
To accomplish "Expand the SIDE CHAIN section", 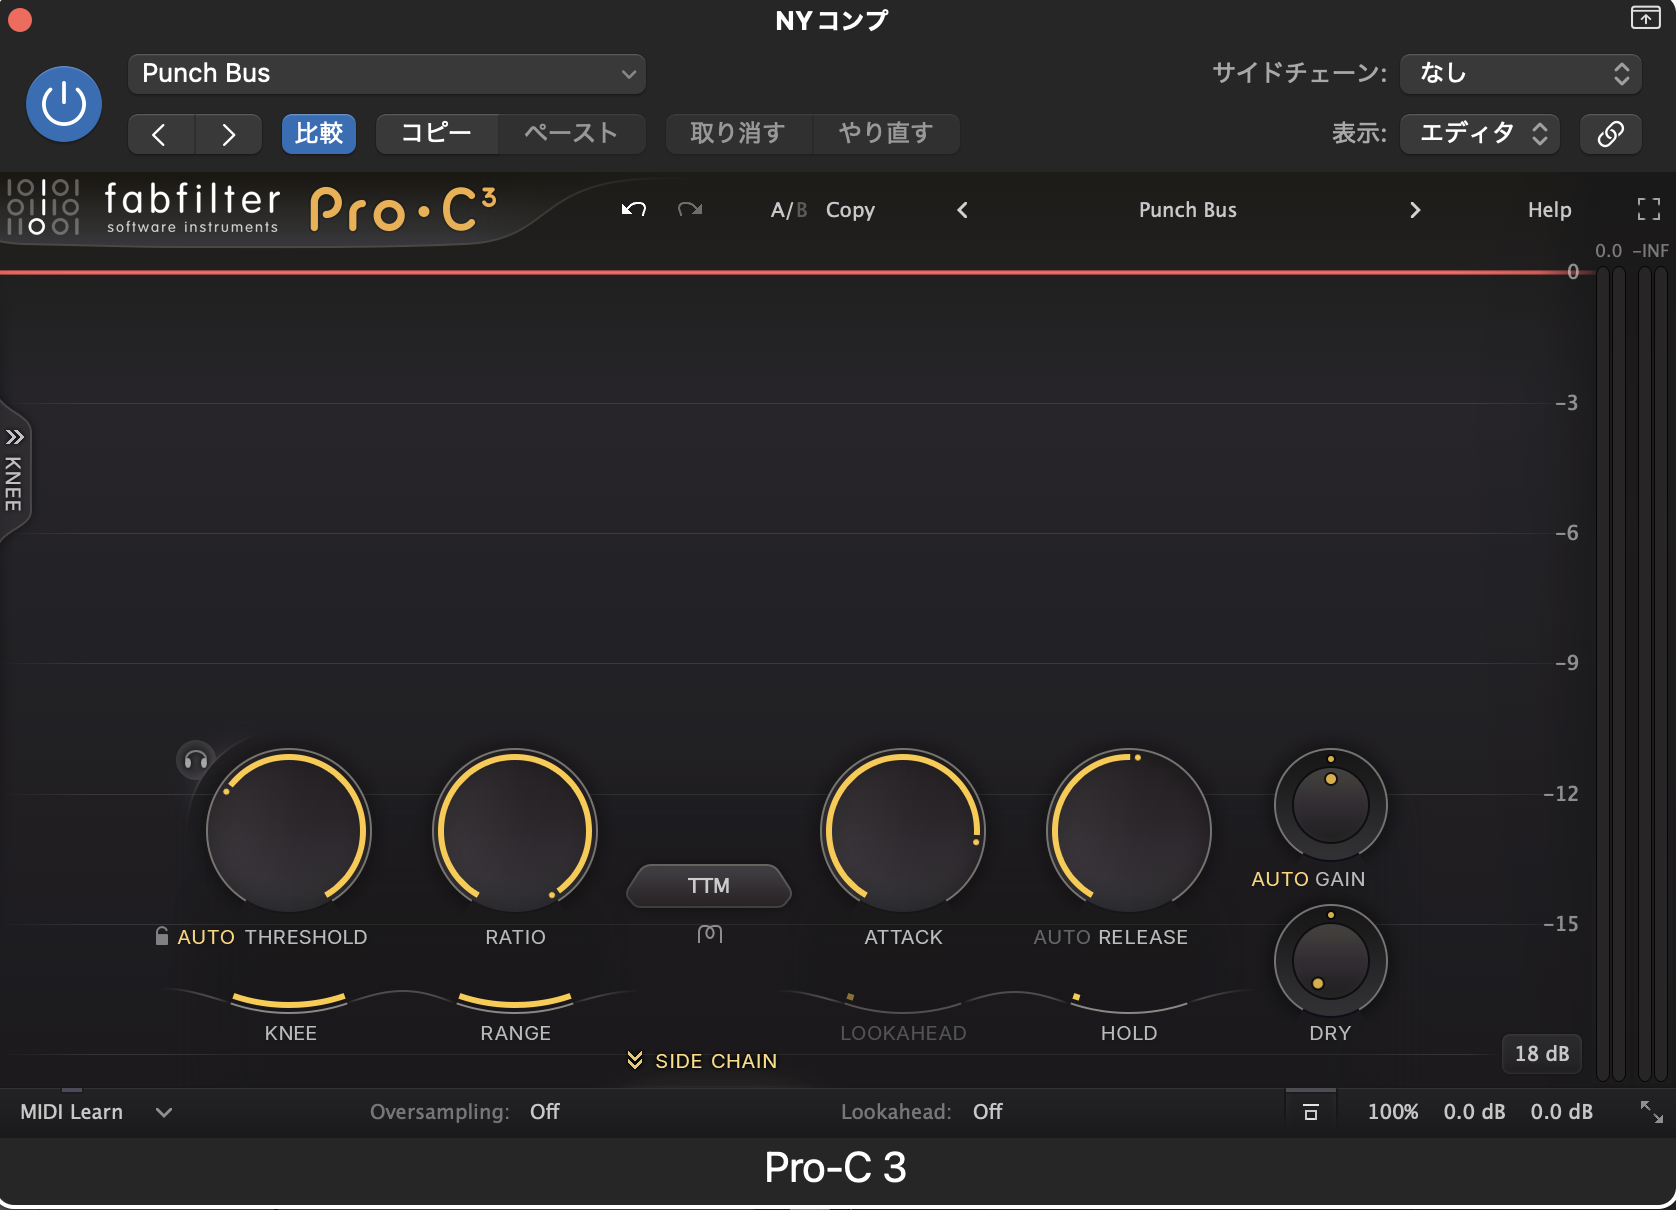I will click(x=703, y=1061).
